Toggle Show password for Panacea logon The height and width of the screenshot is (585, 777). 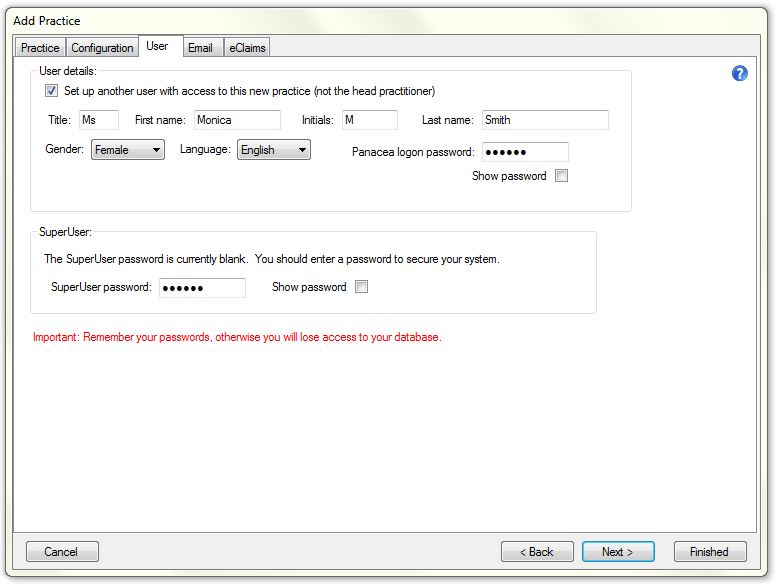click(x=561, y=176)
